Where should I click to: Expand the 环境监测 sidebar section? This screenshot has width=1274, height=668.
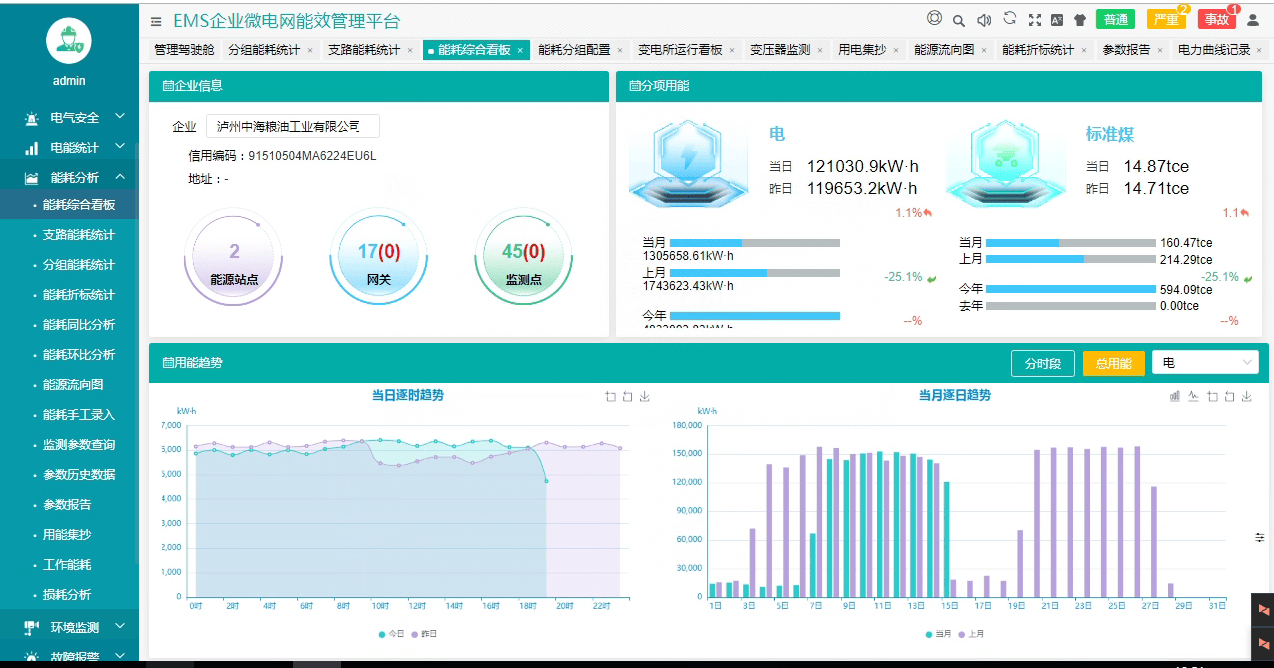tap(76, 627)
